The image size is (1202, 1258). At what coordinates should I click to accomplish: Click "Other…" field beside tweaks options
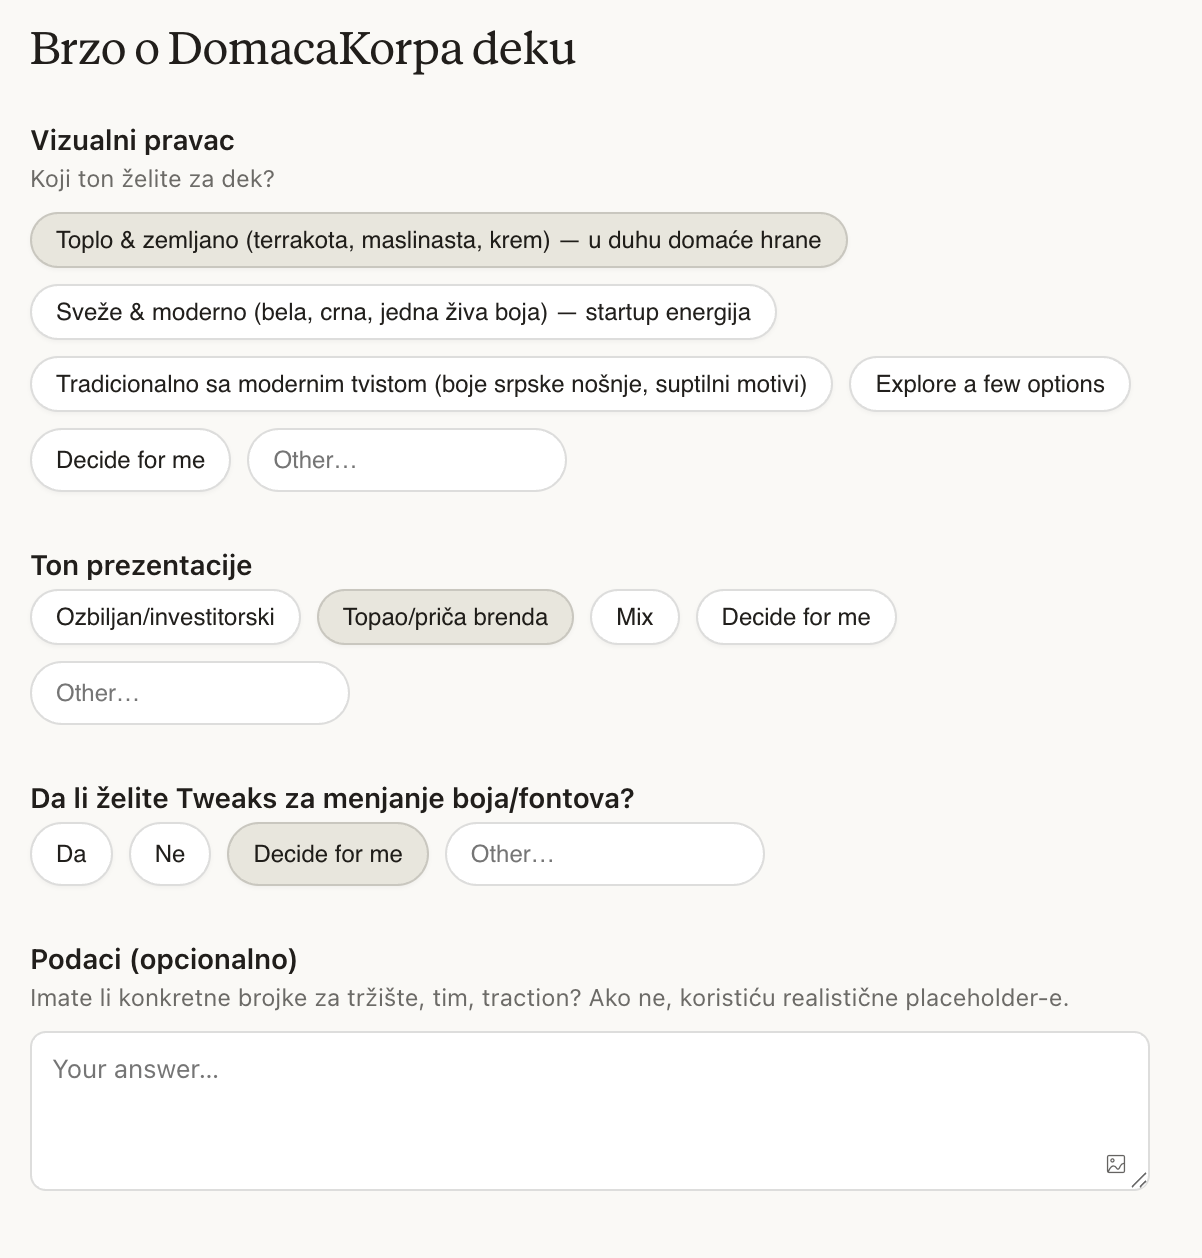[604, 854]
